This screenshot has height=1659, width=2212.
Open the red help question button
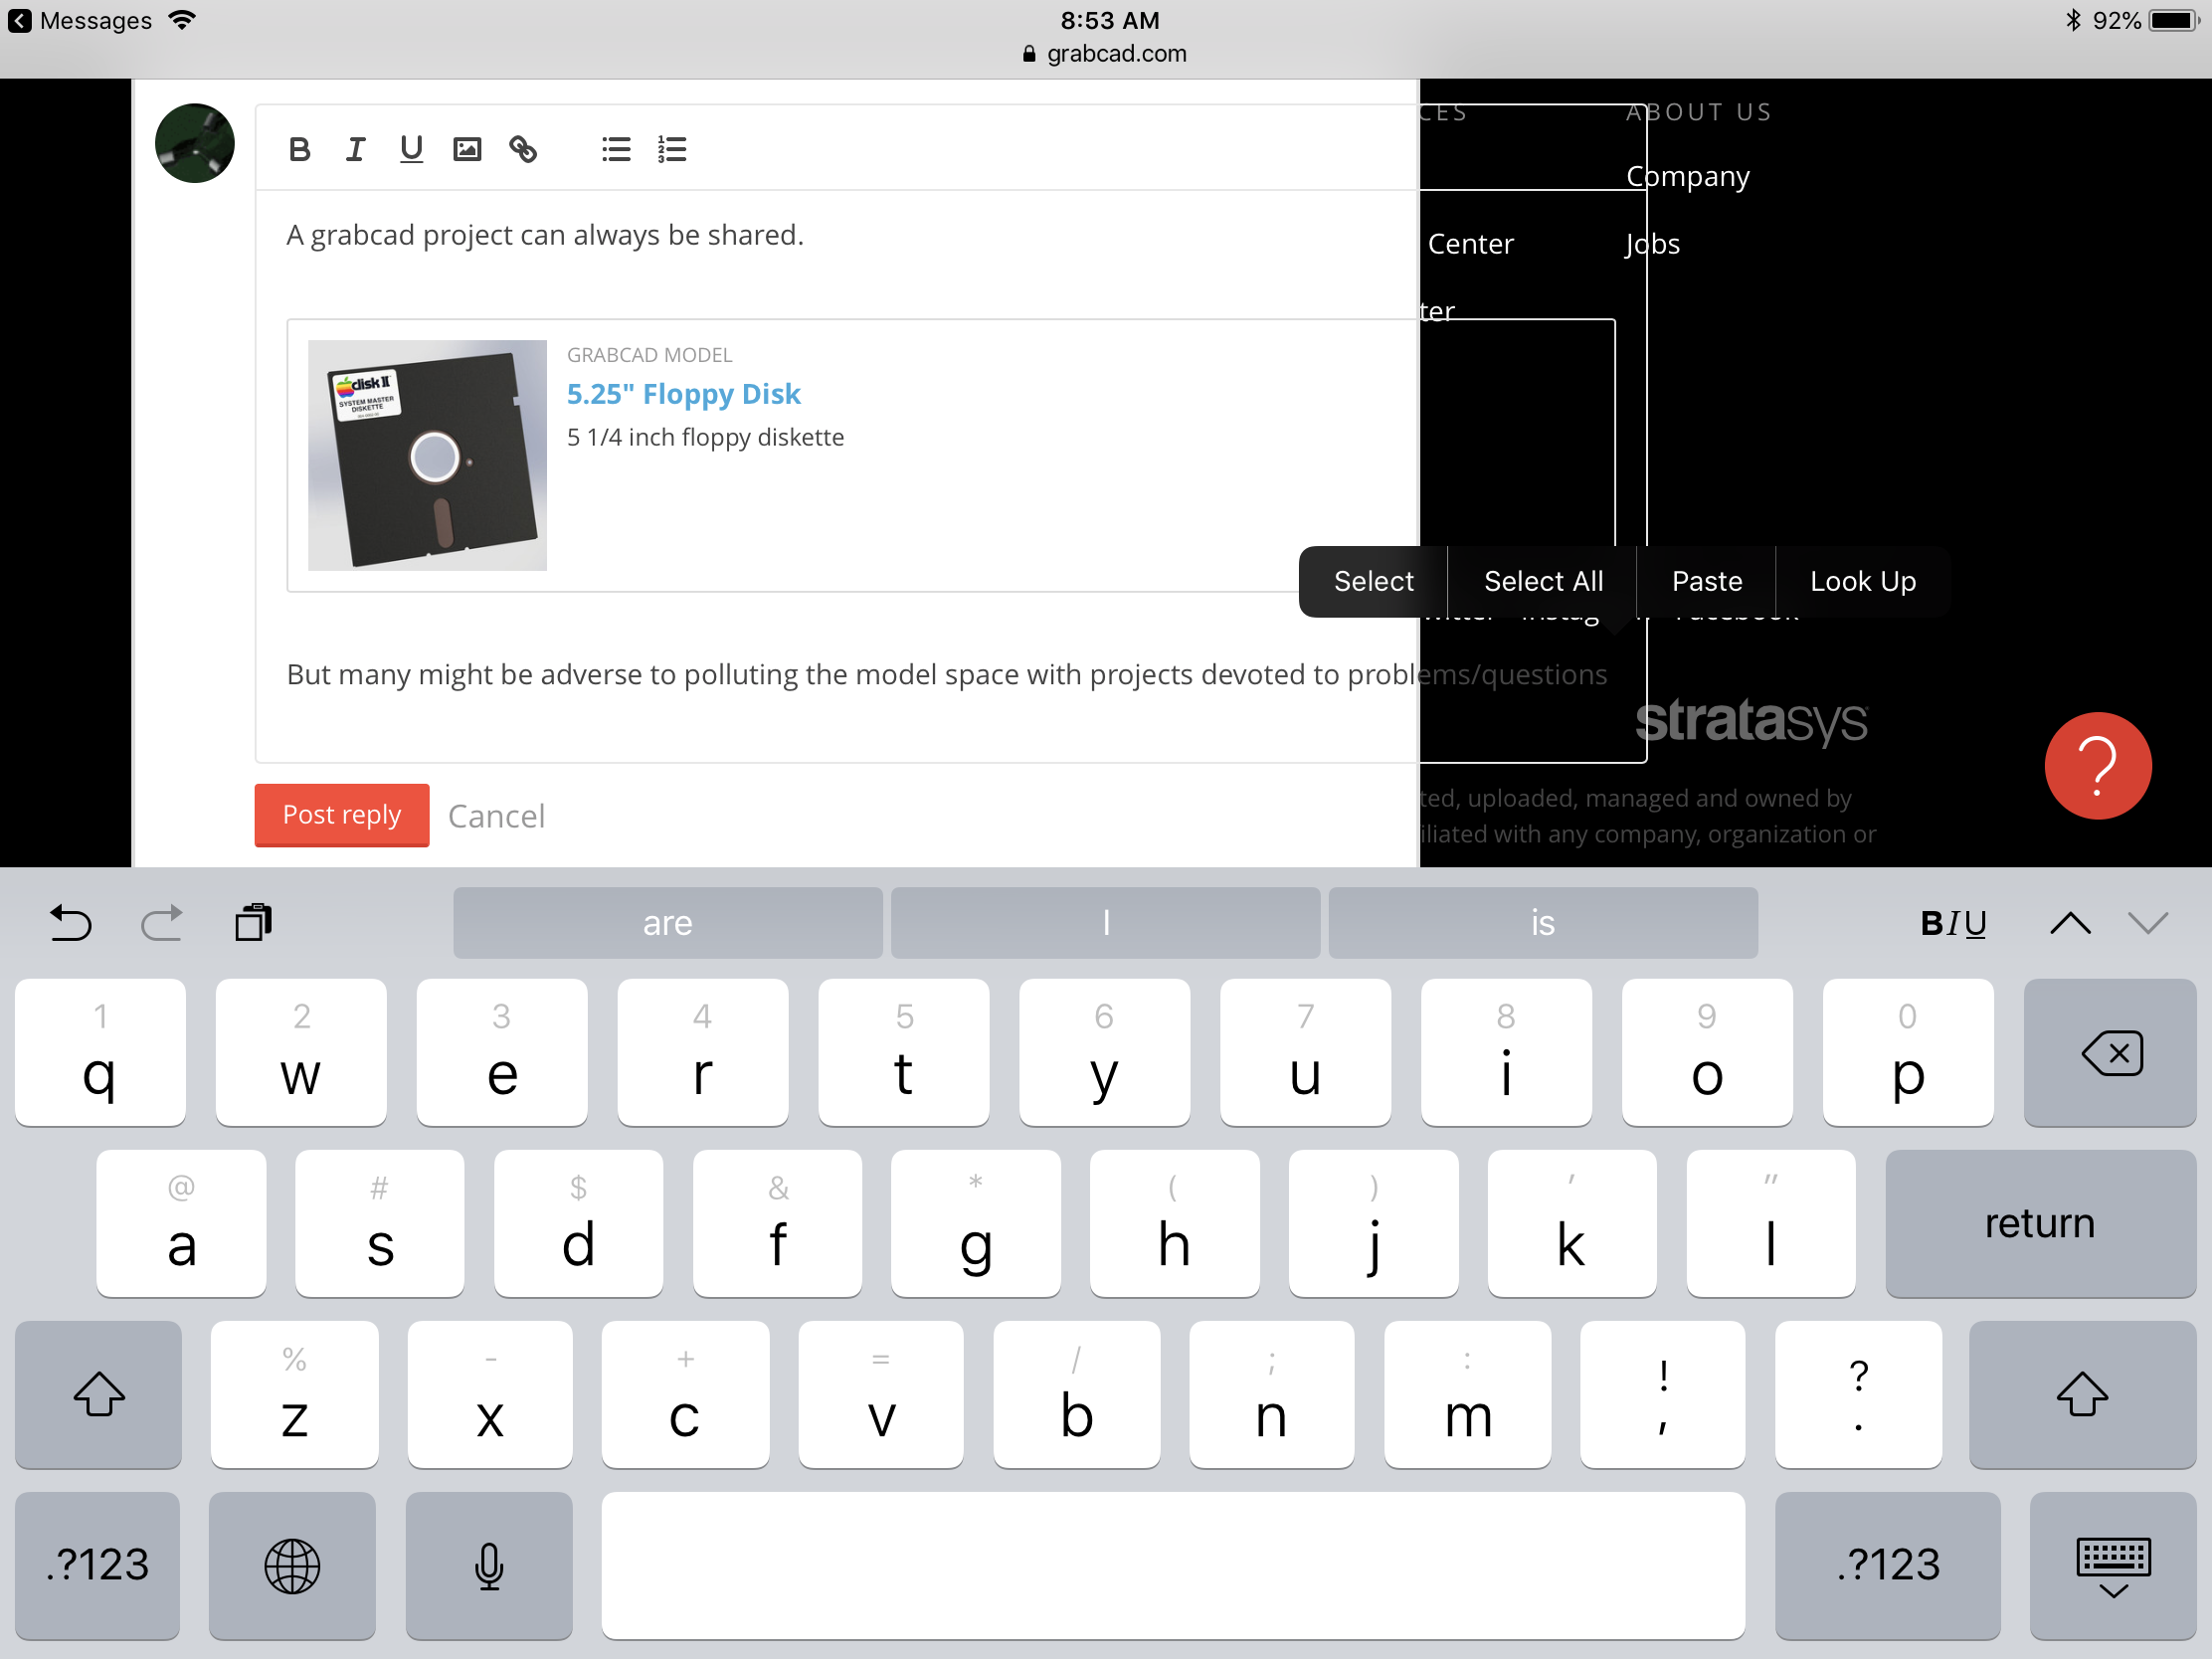click(2097, 766)
